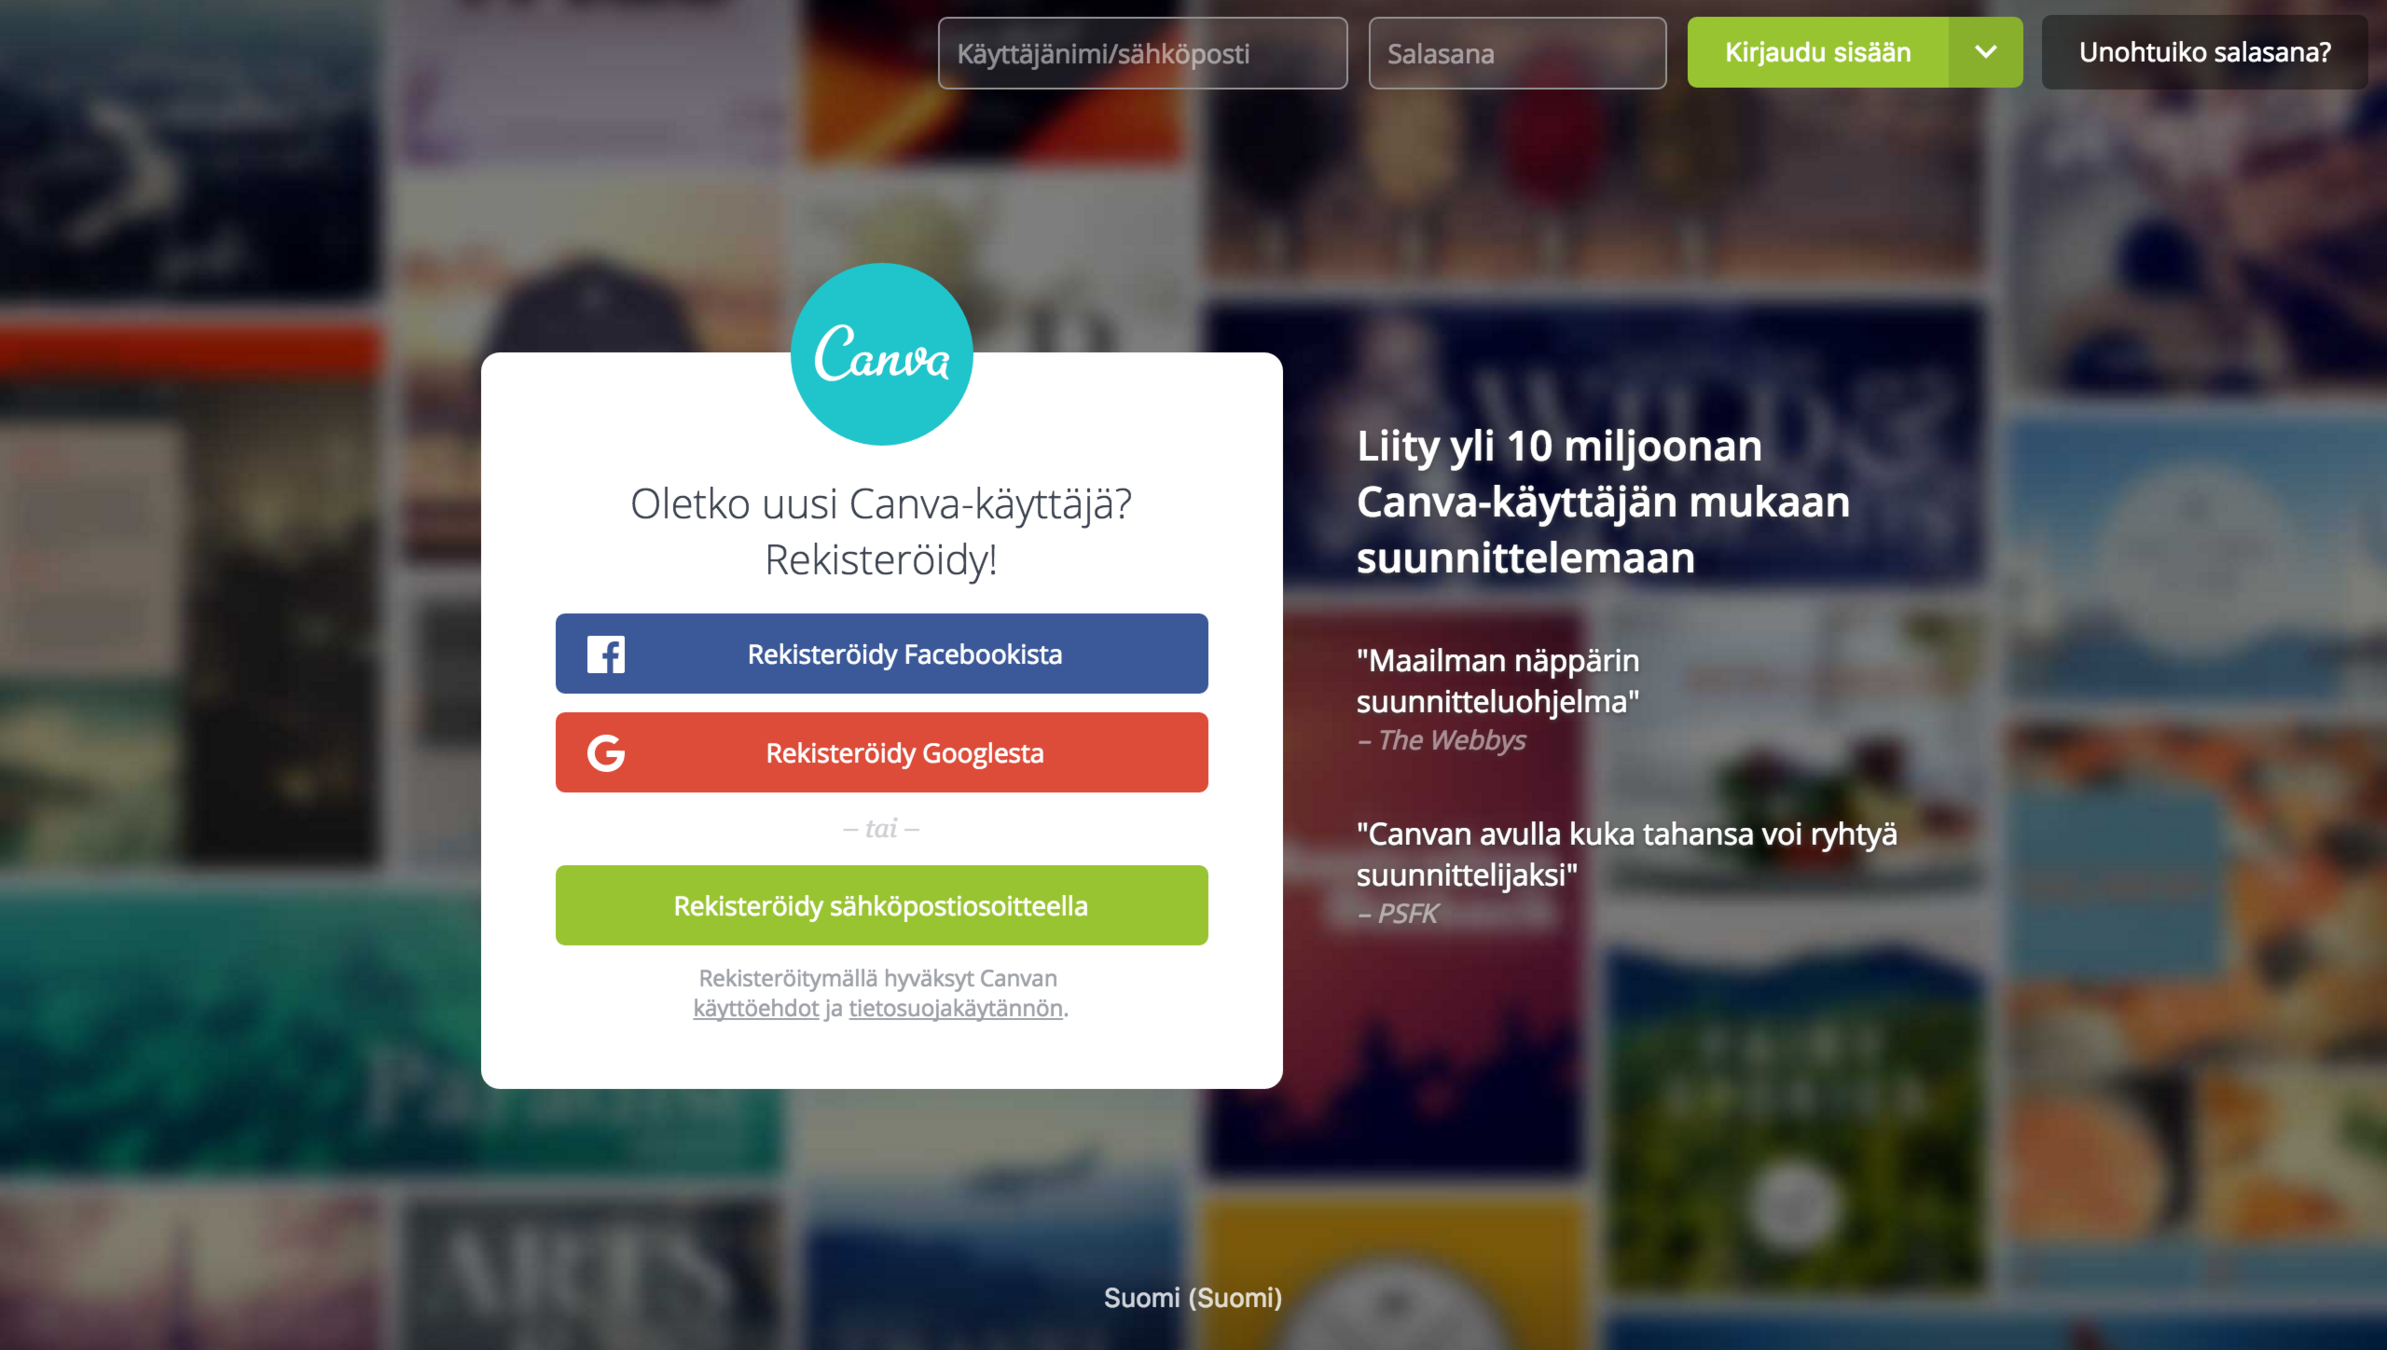Image resolution: width=2387 pixels, height=1350 pixels.
Task: Click Rekisteröidy sähköpostiosoitteella
Action: [881, 905]
